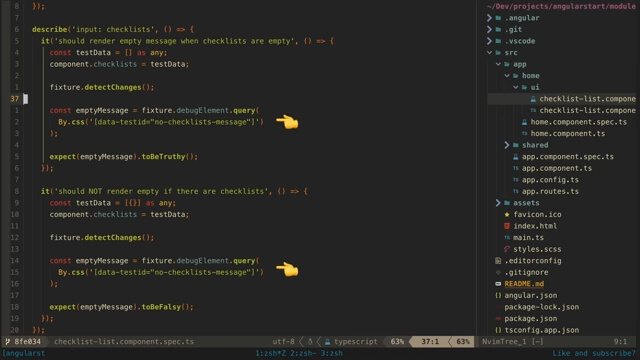Click the TS icon of app.routes.ts
This screenshot has height=360, width=640.
[516, 191]
